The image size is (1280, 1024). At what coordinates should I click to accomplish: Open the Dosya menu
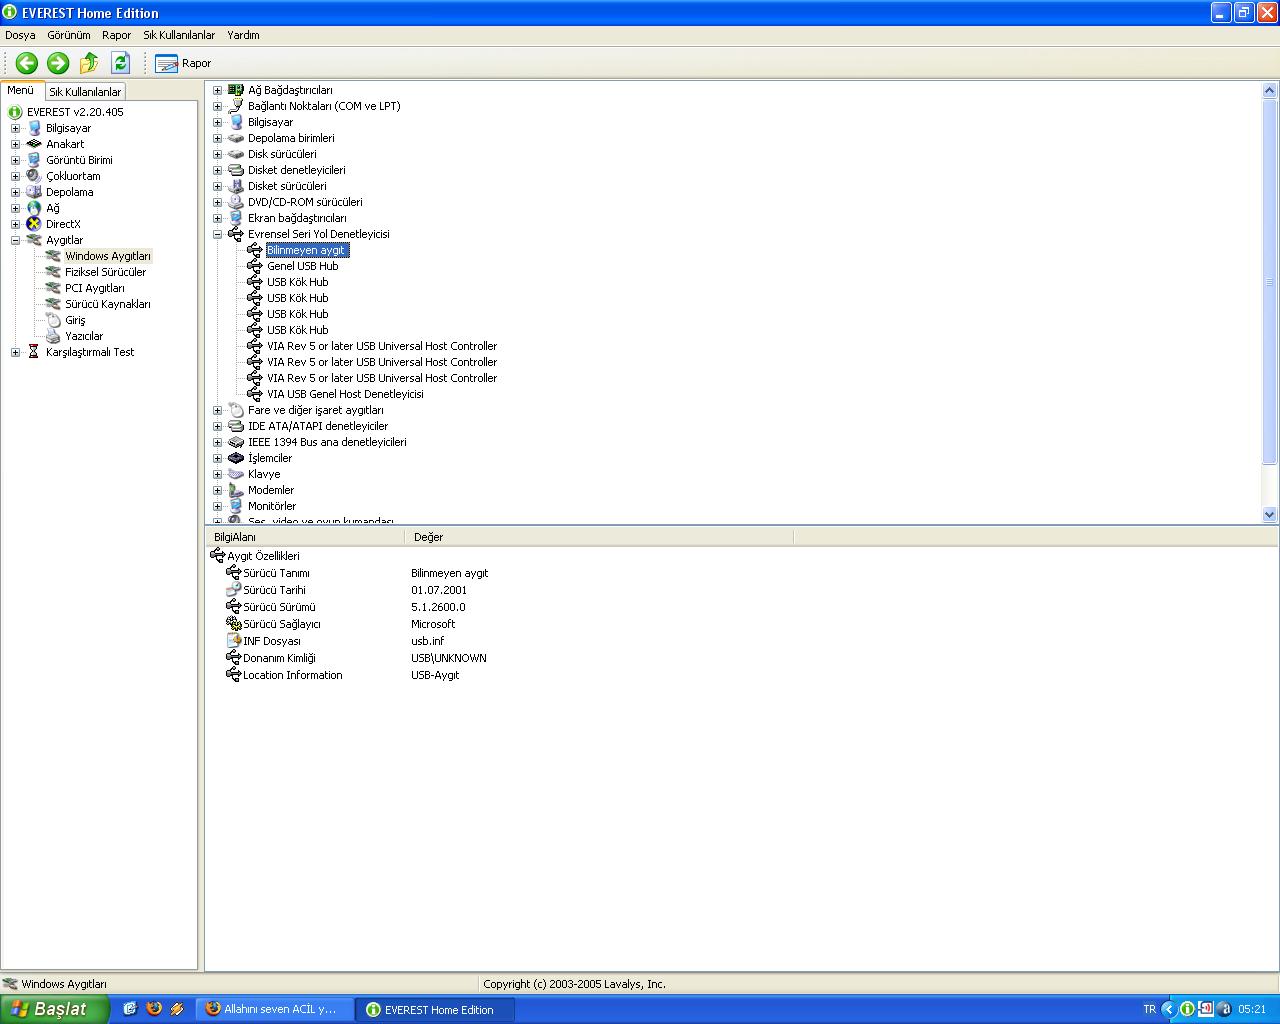(x=20, y=35)
